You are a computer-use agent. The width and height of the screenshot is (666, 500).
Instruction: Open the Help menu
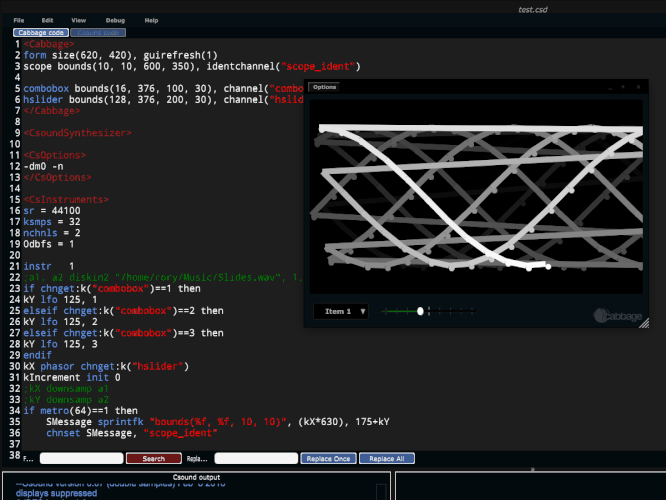pyautogui.click(x=151, y=20)
